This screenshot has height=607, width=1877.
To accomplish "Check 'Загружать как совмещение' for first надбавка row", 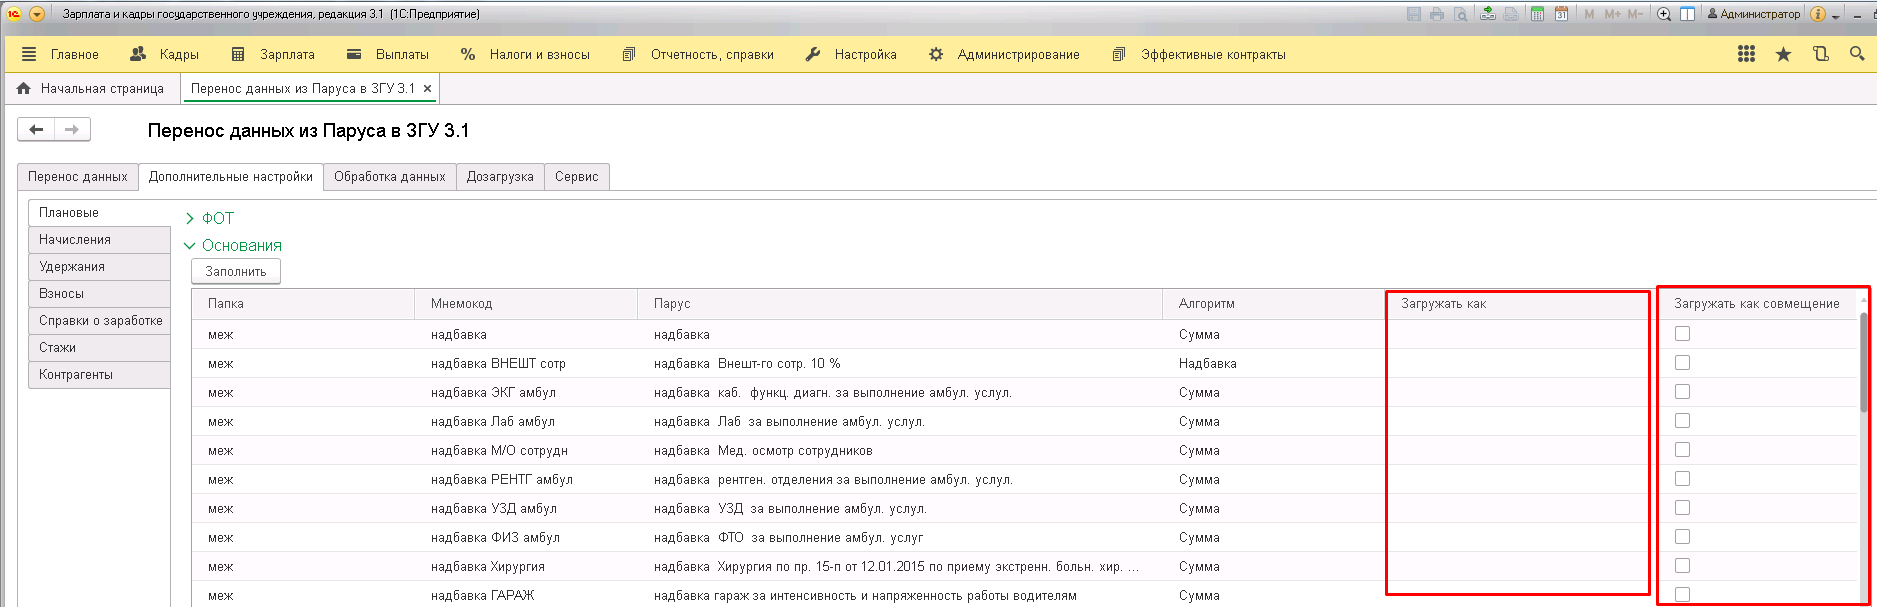I will coord(1682,334).
